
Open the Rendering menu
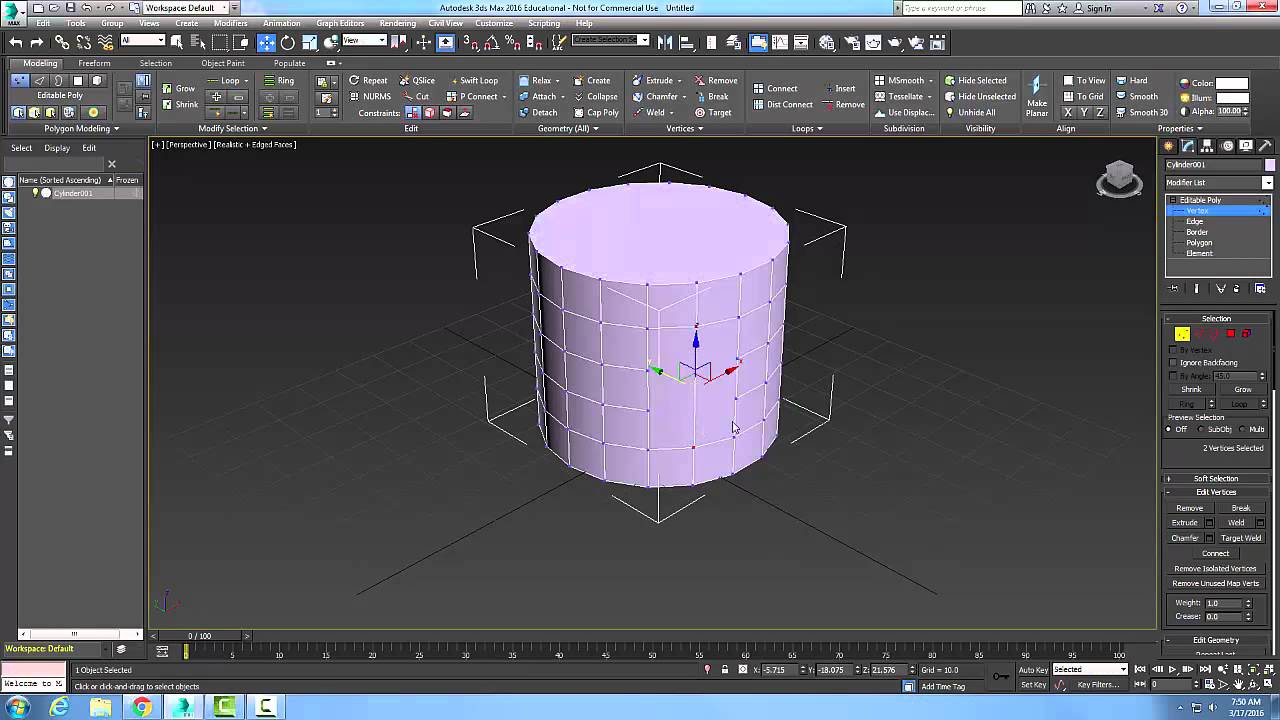click(x=397, y=23)
